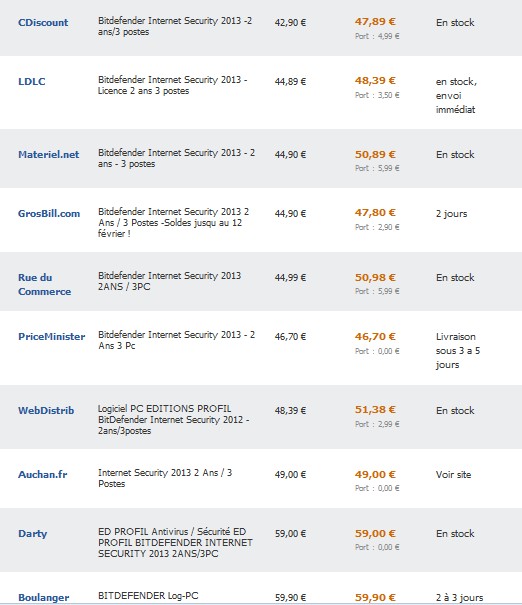Click the 47,89 € total price
This screenshot has width=522, height=605.
click(375, 22)
